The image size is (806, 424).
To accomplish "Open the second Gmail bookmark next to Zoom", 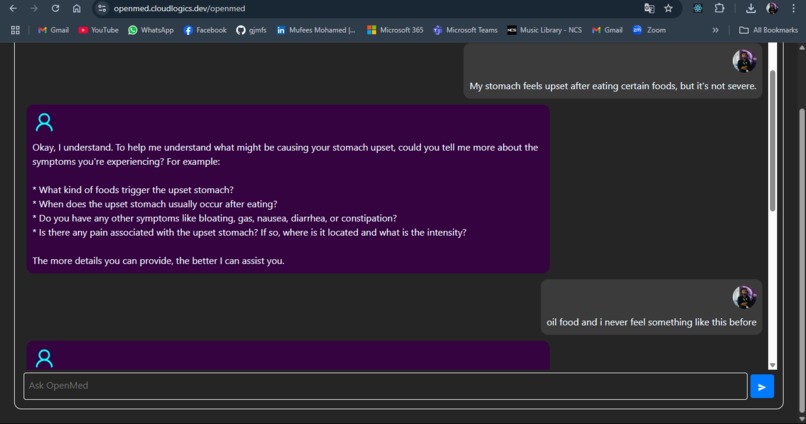I will coord(607,30).
